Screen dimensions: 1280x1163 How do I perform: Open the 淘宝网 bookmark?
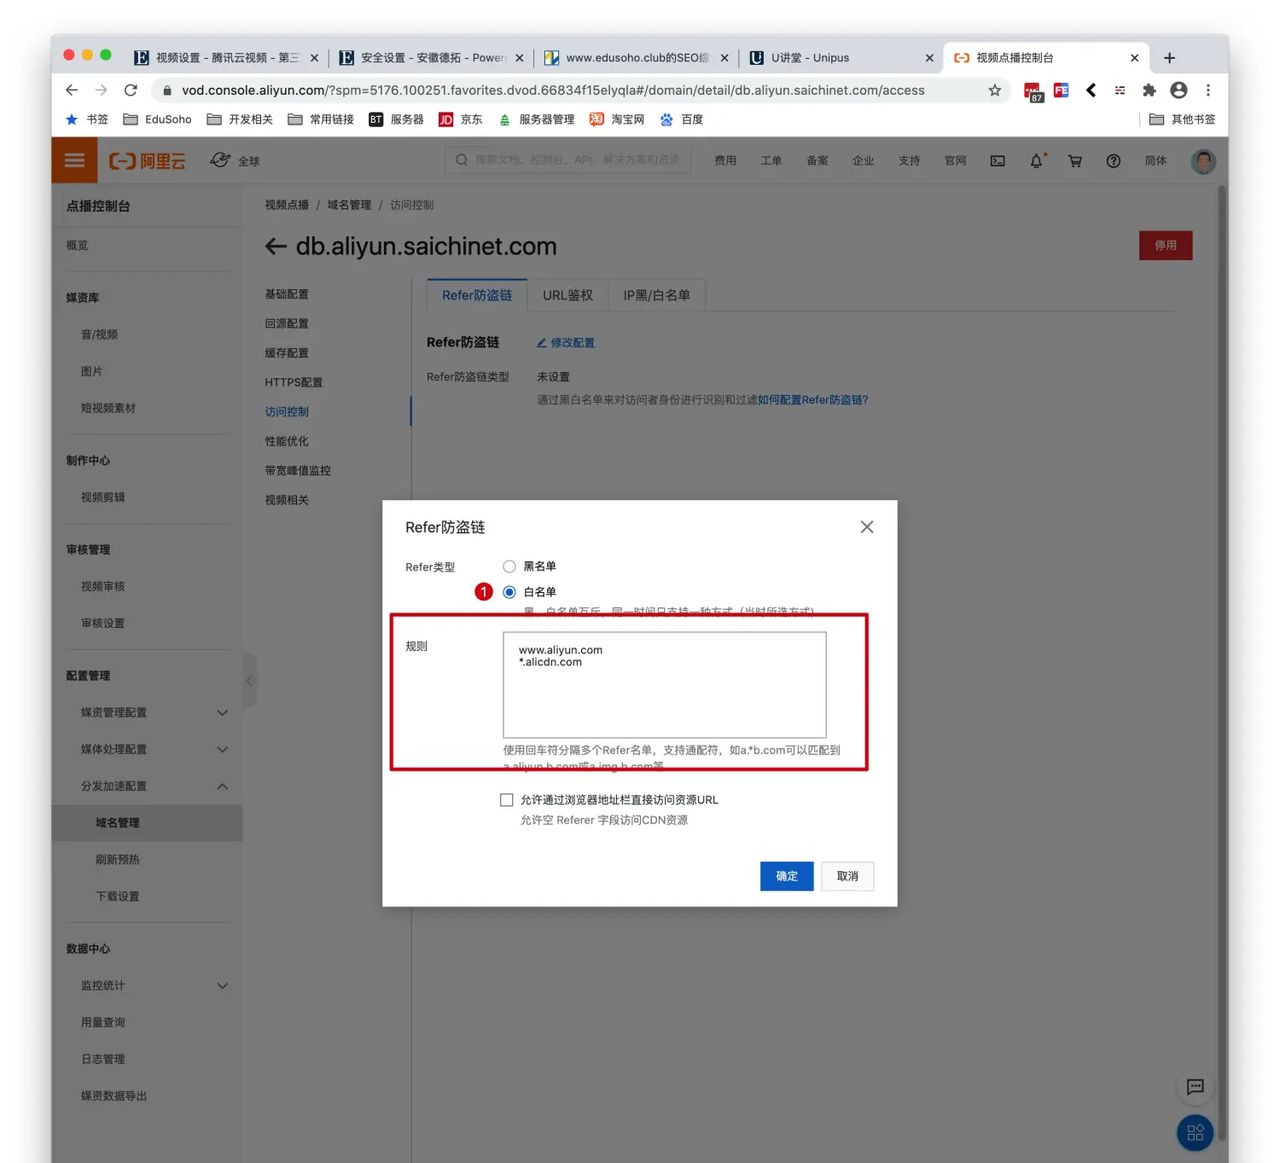pyautogui.click(x=617, y=119)
